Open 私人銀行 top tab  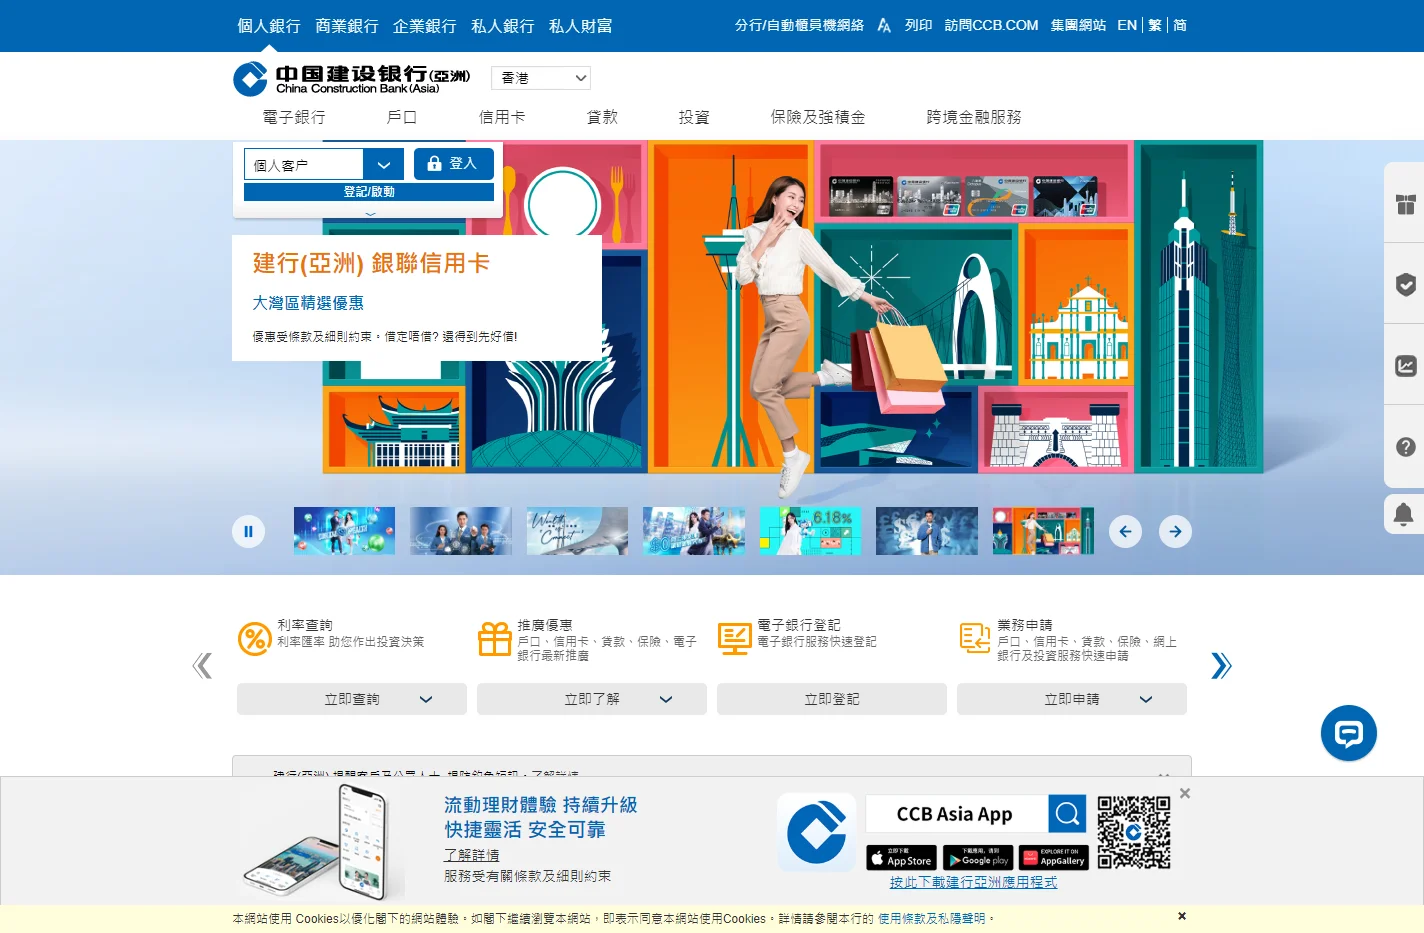pos(503,26)
